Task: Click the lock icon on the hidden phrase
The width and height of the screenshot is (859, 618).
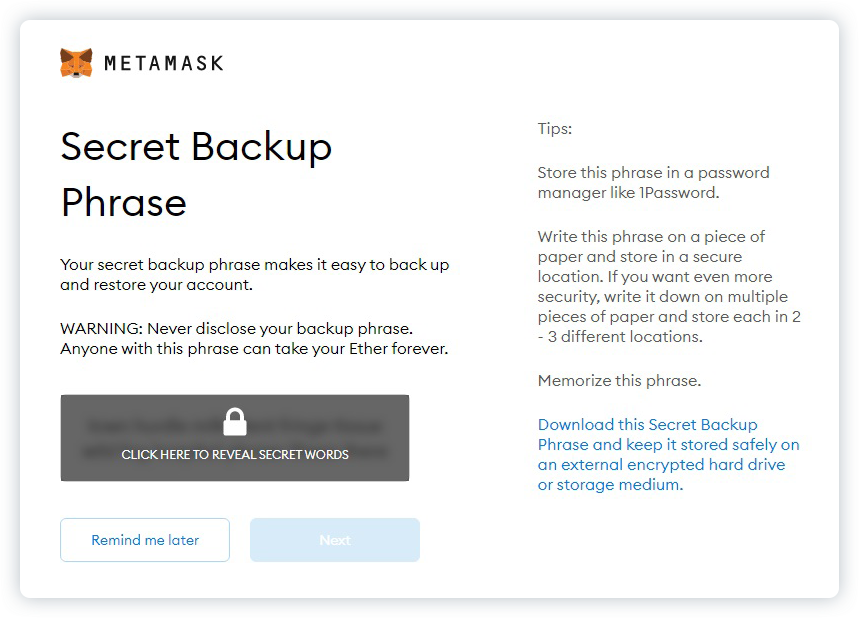Action: pyautogui.click(x=235, y=422)
